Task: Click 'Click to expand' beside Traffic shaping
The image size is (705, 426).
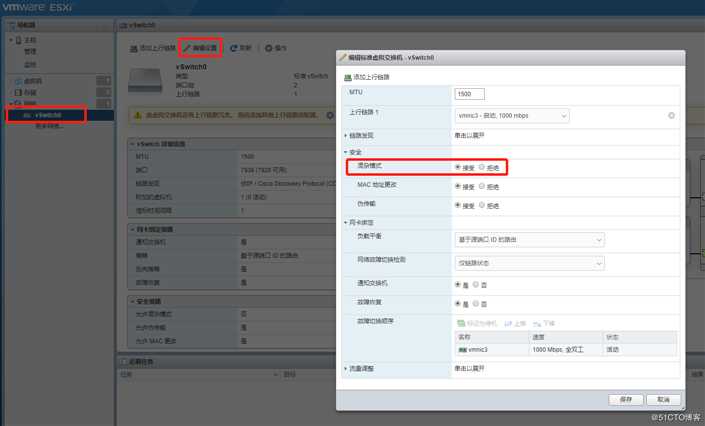Action: click(x=469, y=368)
